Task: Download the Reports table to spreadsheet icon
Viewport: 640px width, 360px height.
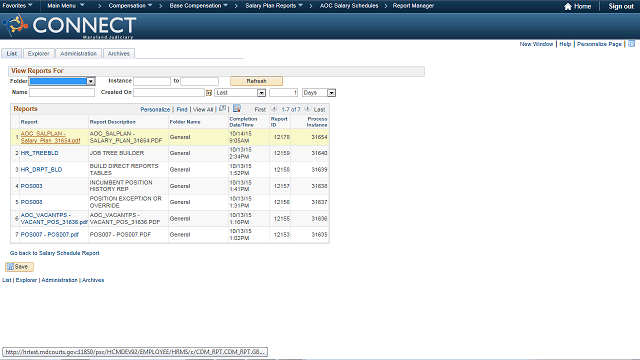Action: tap(237, 109)
